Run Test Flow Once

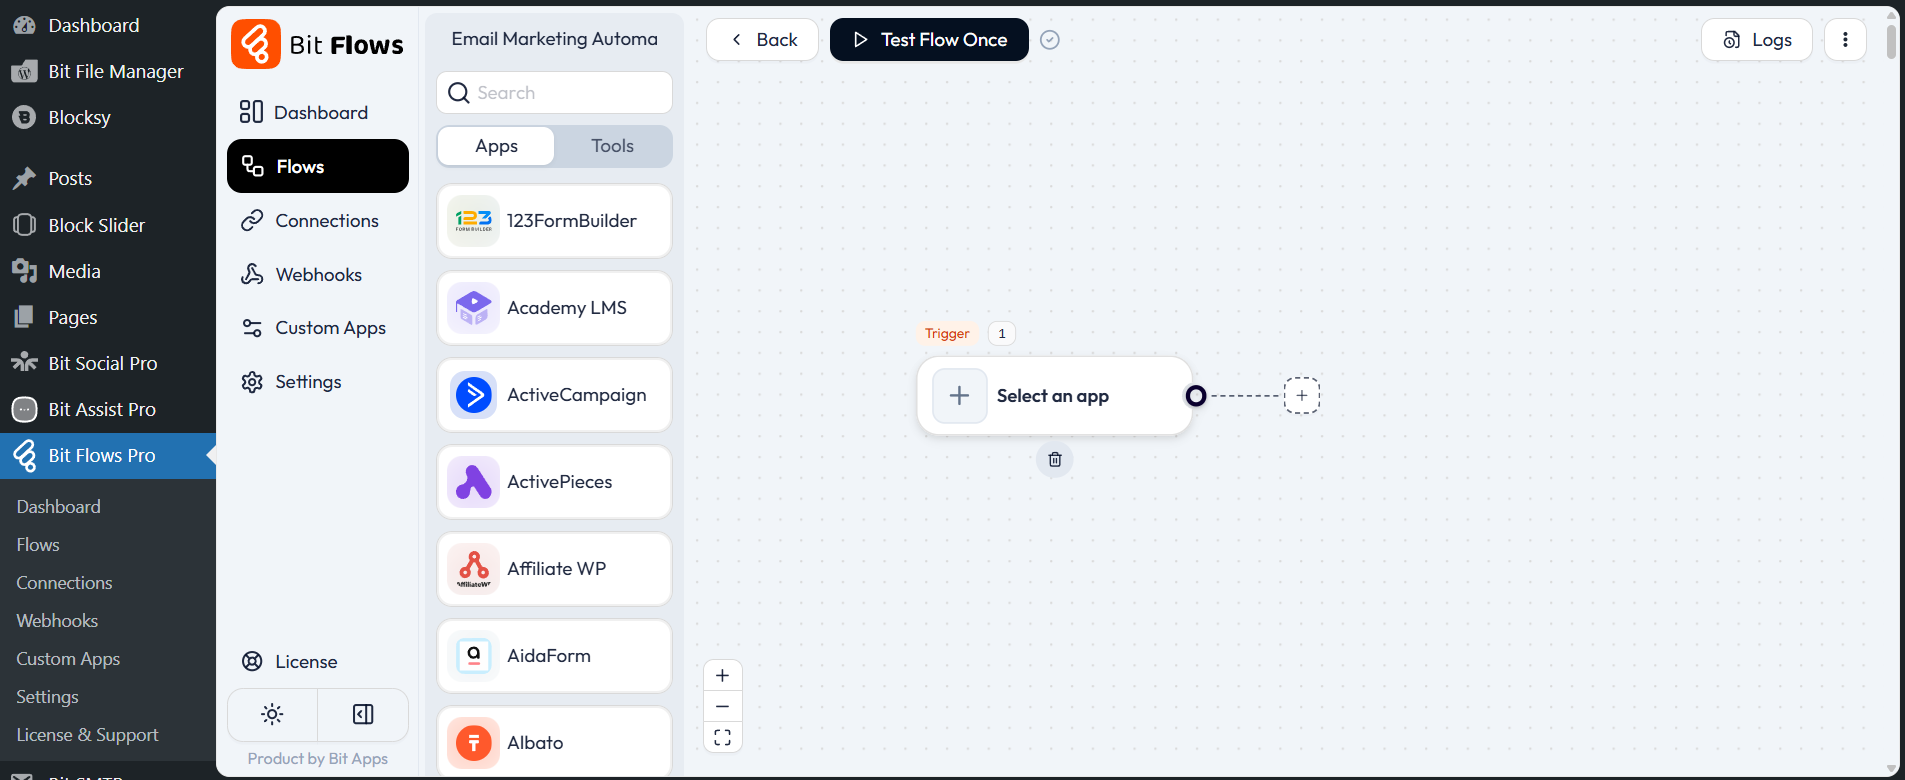tap(929, 40)
